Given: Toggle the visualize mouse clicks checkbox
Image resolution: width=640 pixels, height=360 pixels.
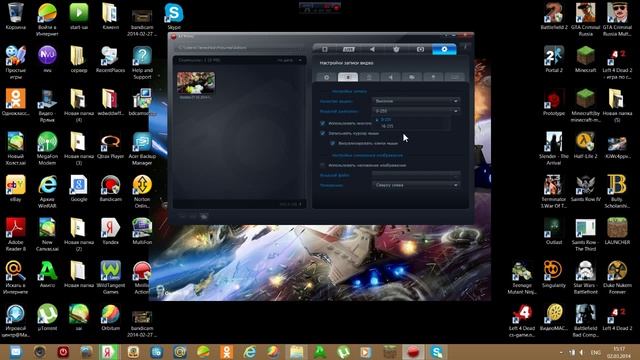Looking at the screenshot, I should tap(333, 143).
